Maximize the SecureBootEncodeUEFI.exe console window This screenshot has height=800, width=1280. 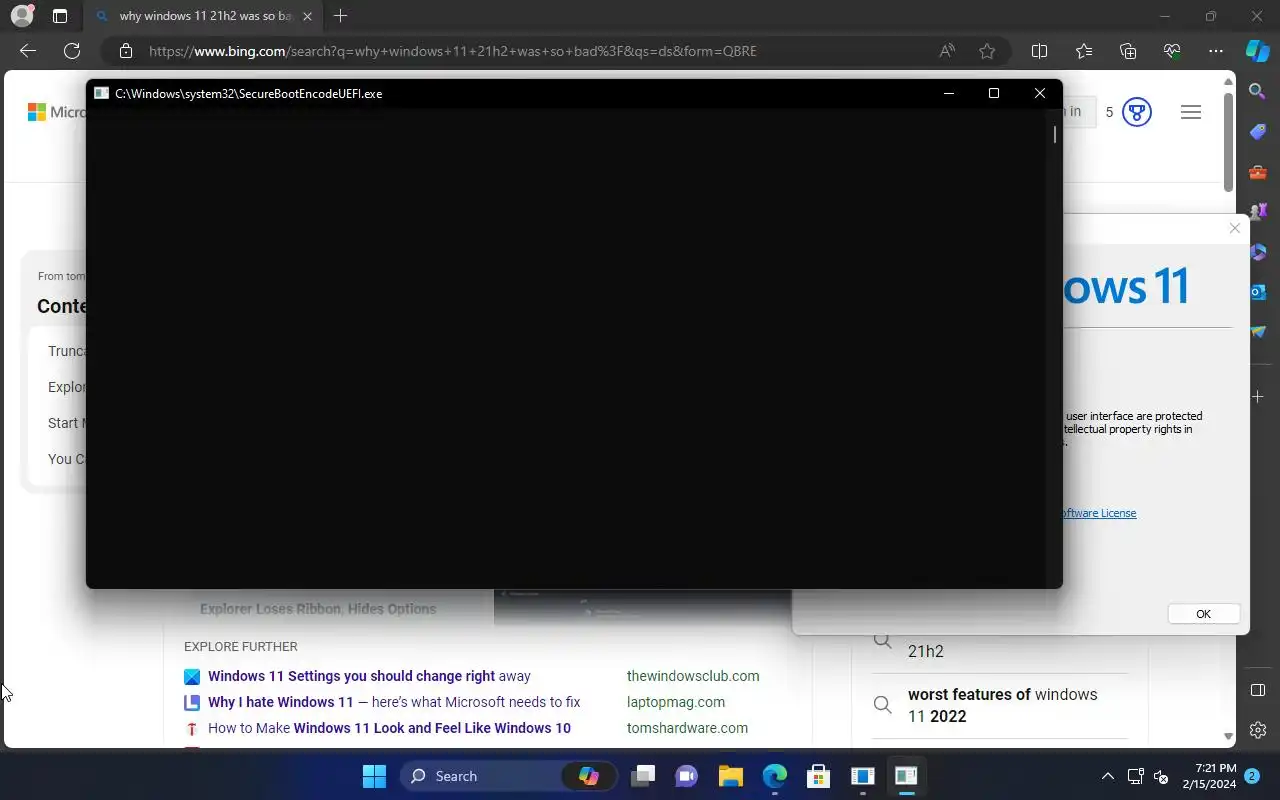pos(993,93)
